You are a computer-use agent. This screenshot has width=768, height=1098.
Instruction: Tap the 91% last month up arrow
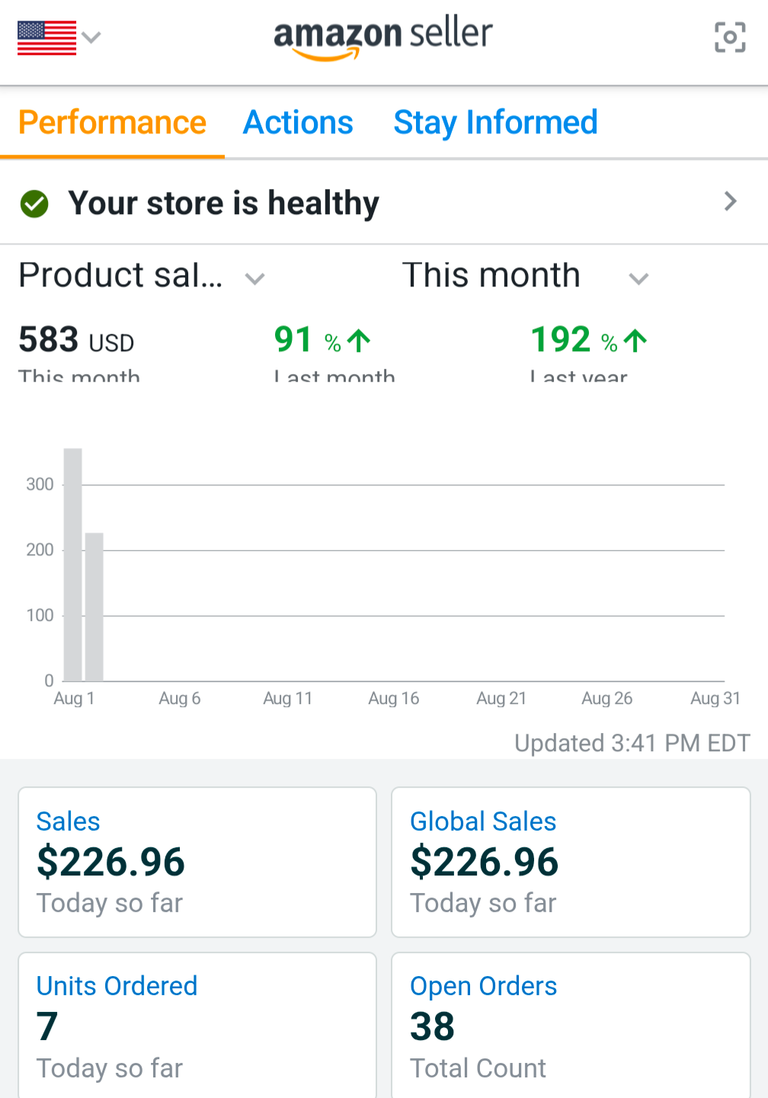point(358,341)
